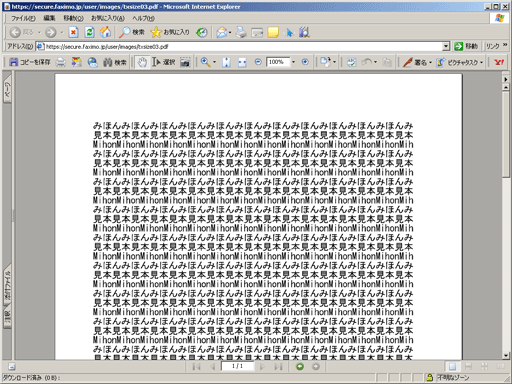Toggle the single page layout button
Viewport: 512px width, 384px height.
[452, 367]
